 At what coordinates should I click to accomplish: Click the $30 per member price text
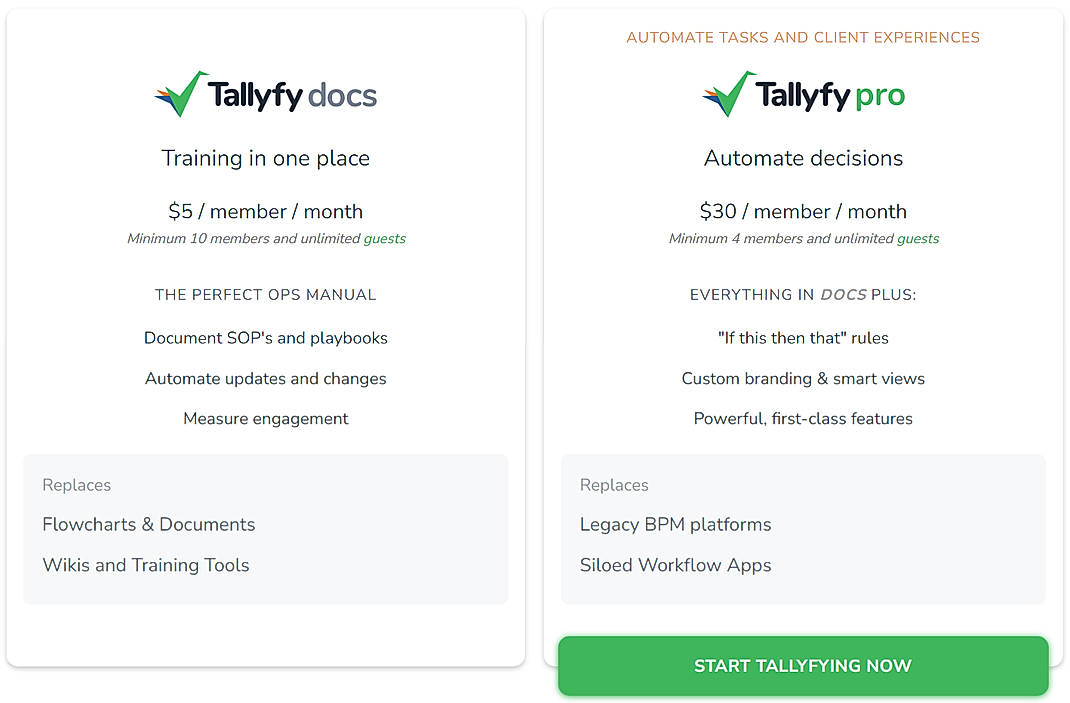[803, 211]
